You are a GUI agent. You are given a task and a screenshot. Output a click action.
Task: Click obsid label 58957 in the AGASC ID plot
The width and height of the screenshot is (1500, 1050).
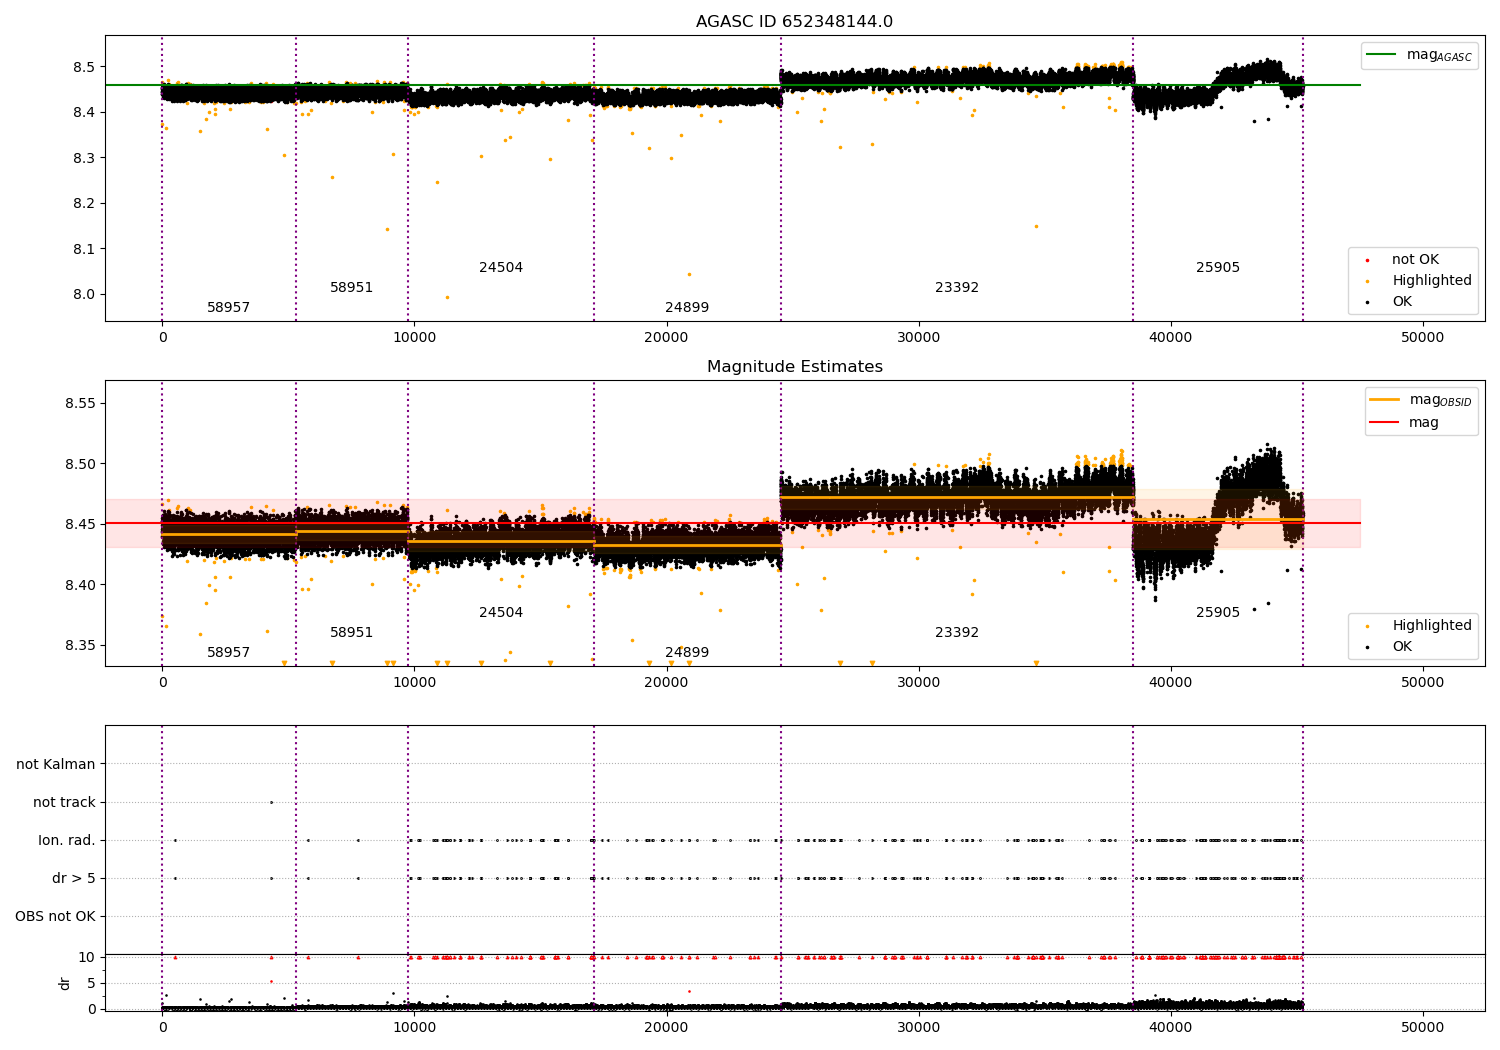pyautogui.click(x=228, y=308)
